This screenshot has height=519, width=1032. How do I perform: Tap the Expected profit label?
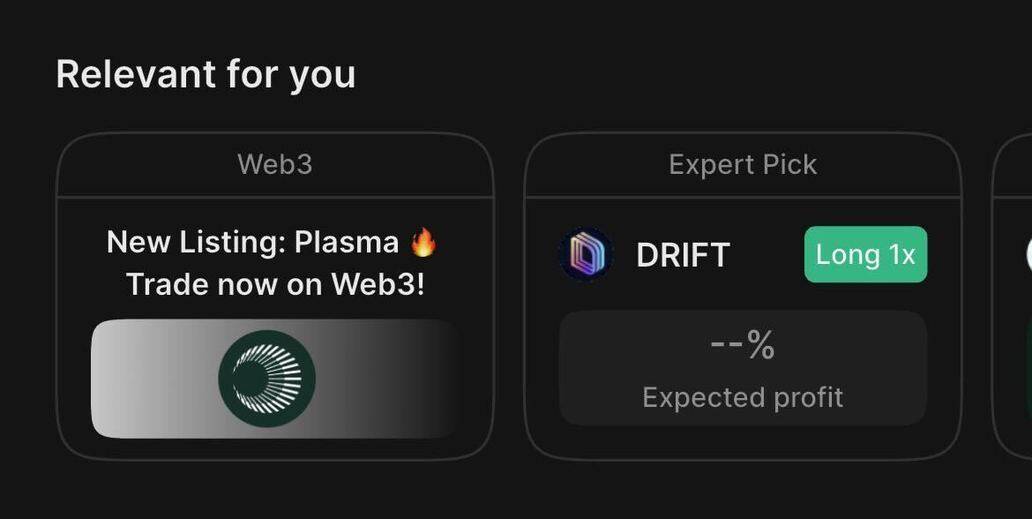pyautogui.click(x=742, y=398)
